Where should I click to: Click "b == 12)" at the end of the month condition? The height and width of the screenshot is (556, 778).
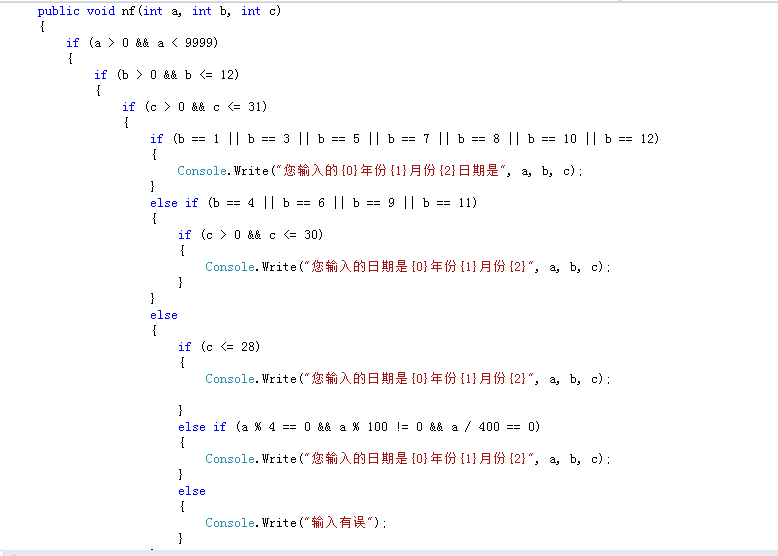pyautogui.click(x=632, y=139)
